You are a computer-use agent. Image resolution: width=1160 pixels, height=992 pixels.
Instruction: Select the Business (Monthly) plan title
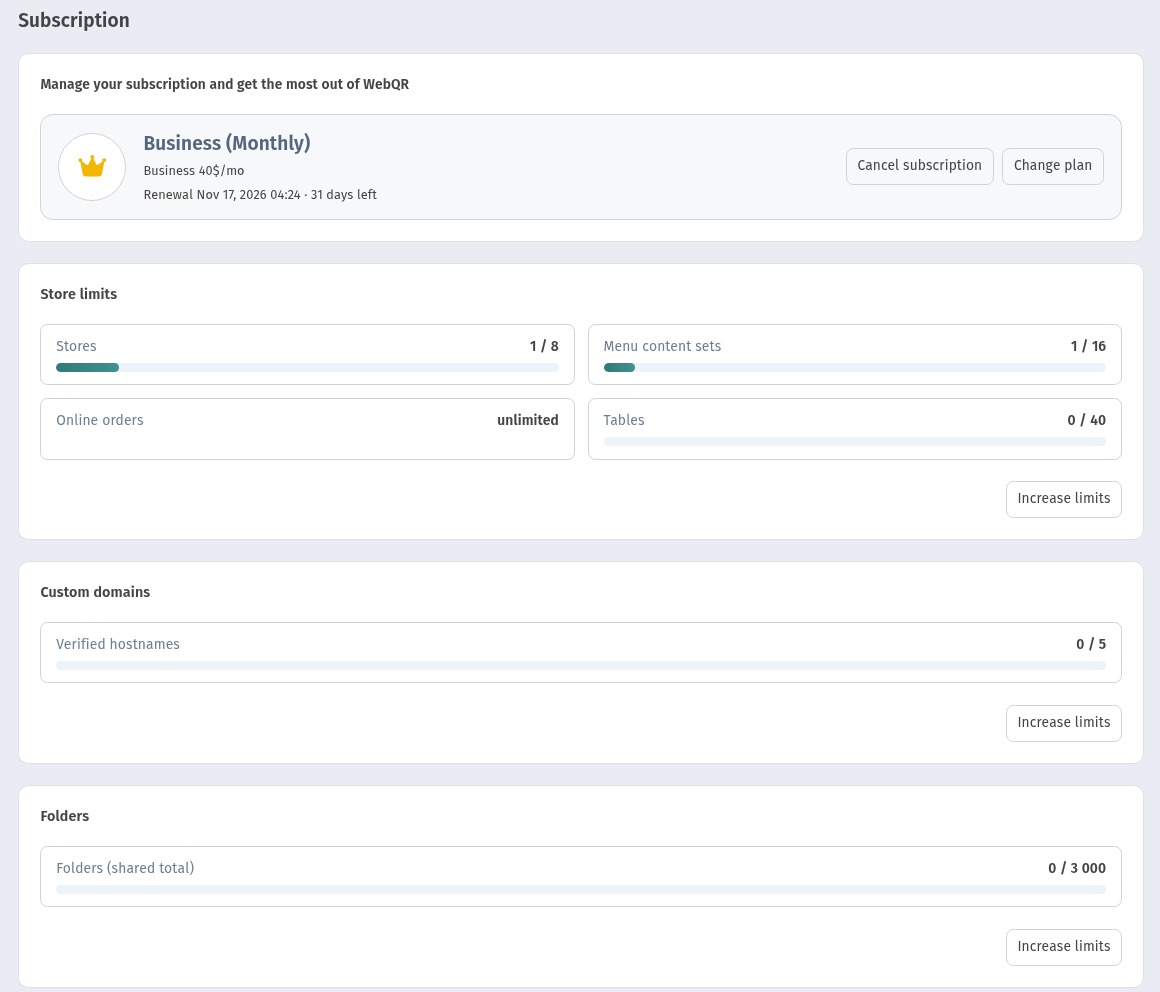(226, 143)
